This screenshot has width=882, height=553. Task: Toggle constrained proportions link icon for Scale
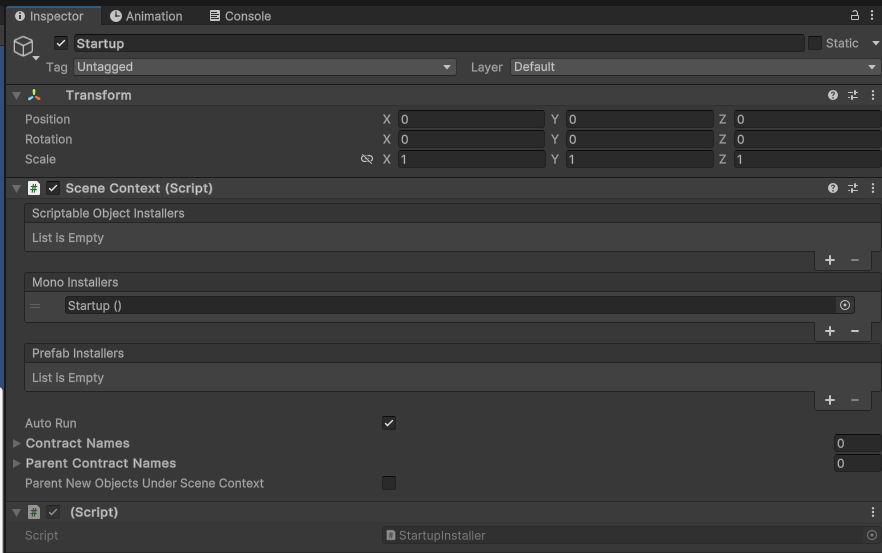[367, 160]
